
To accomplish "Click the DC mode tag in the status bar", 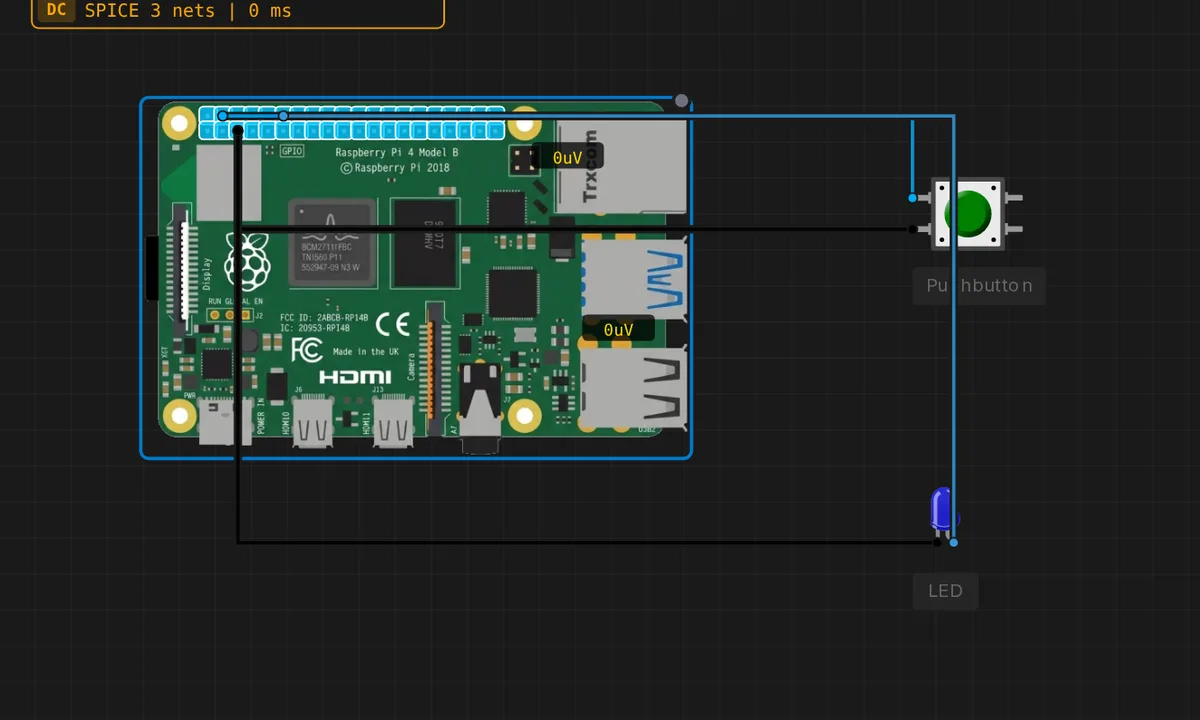I will (x=57, y=11).
